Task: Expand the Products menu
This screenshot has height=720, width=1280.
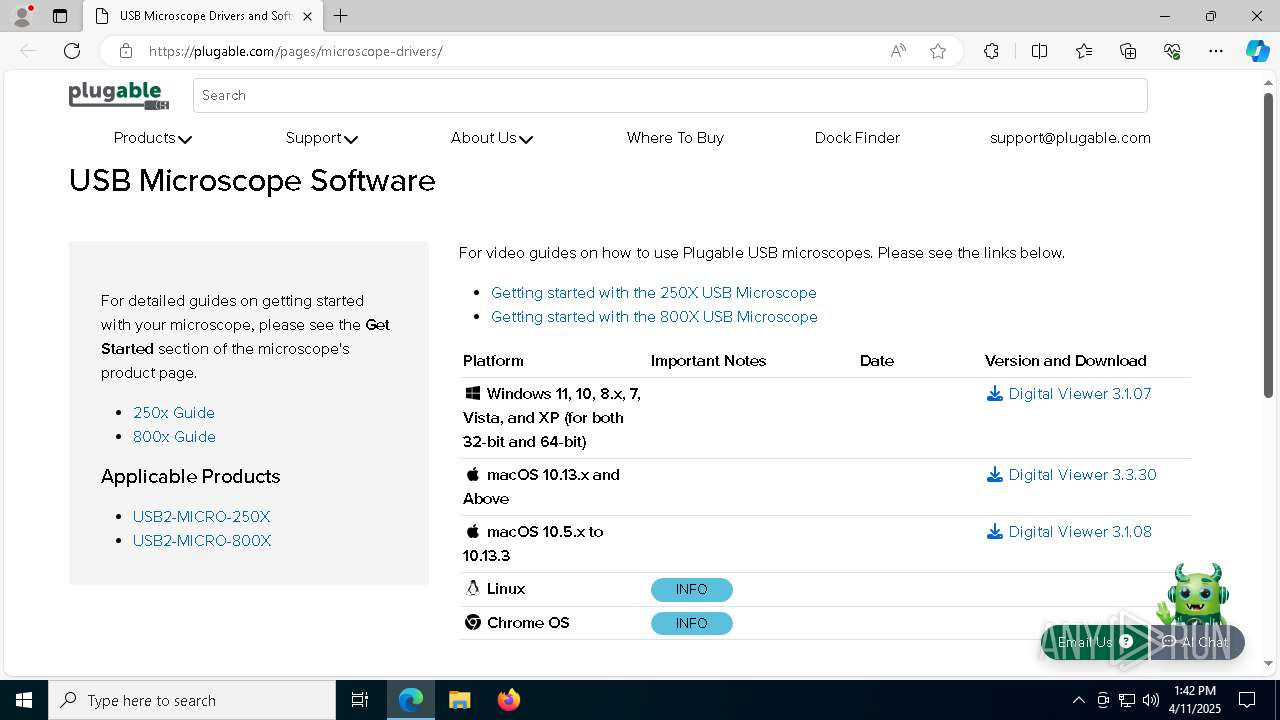Action: coord(152,138)
